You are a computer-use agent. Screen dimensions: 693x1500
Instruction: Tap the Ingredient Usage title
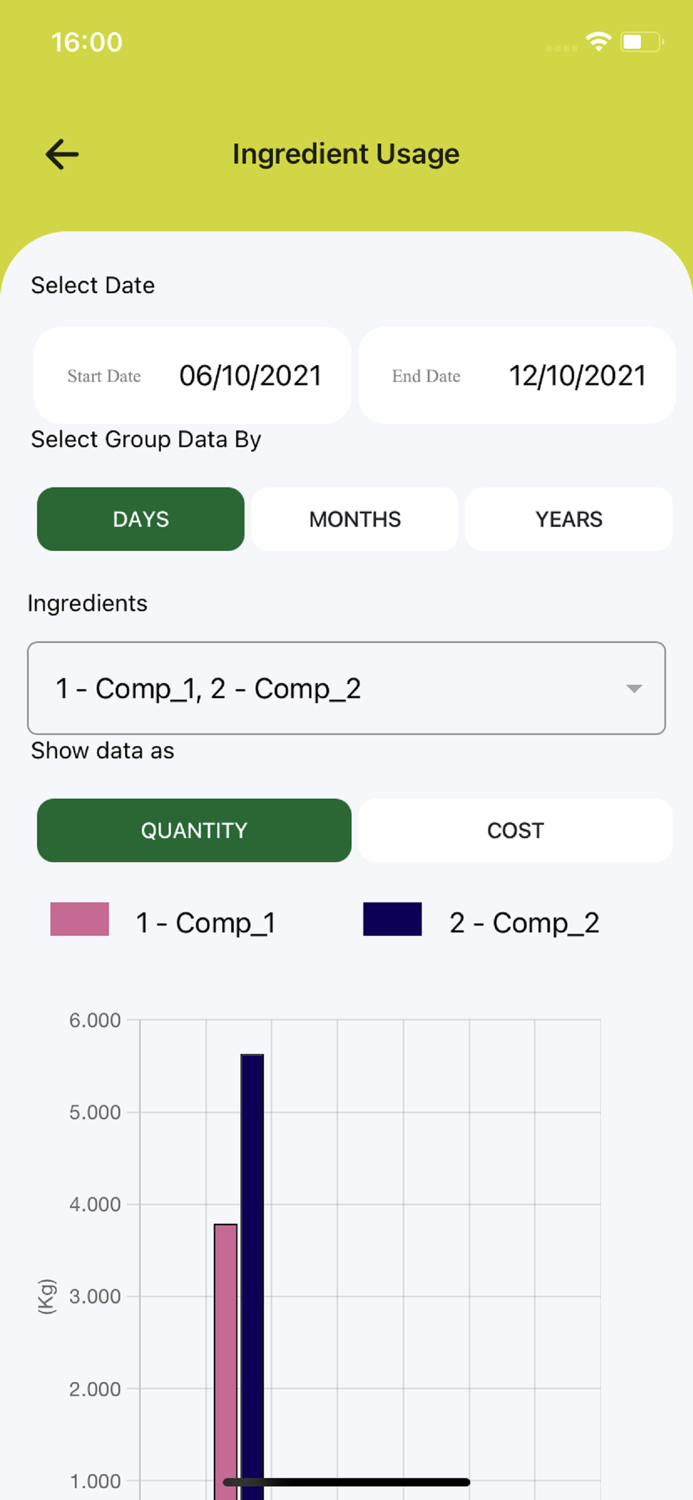click(346, 154)
